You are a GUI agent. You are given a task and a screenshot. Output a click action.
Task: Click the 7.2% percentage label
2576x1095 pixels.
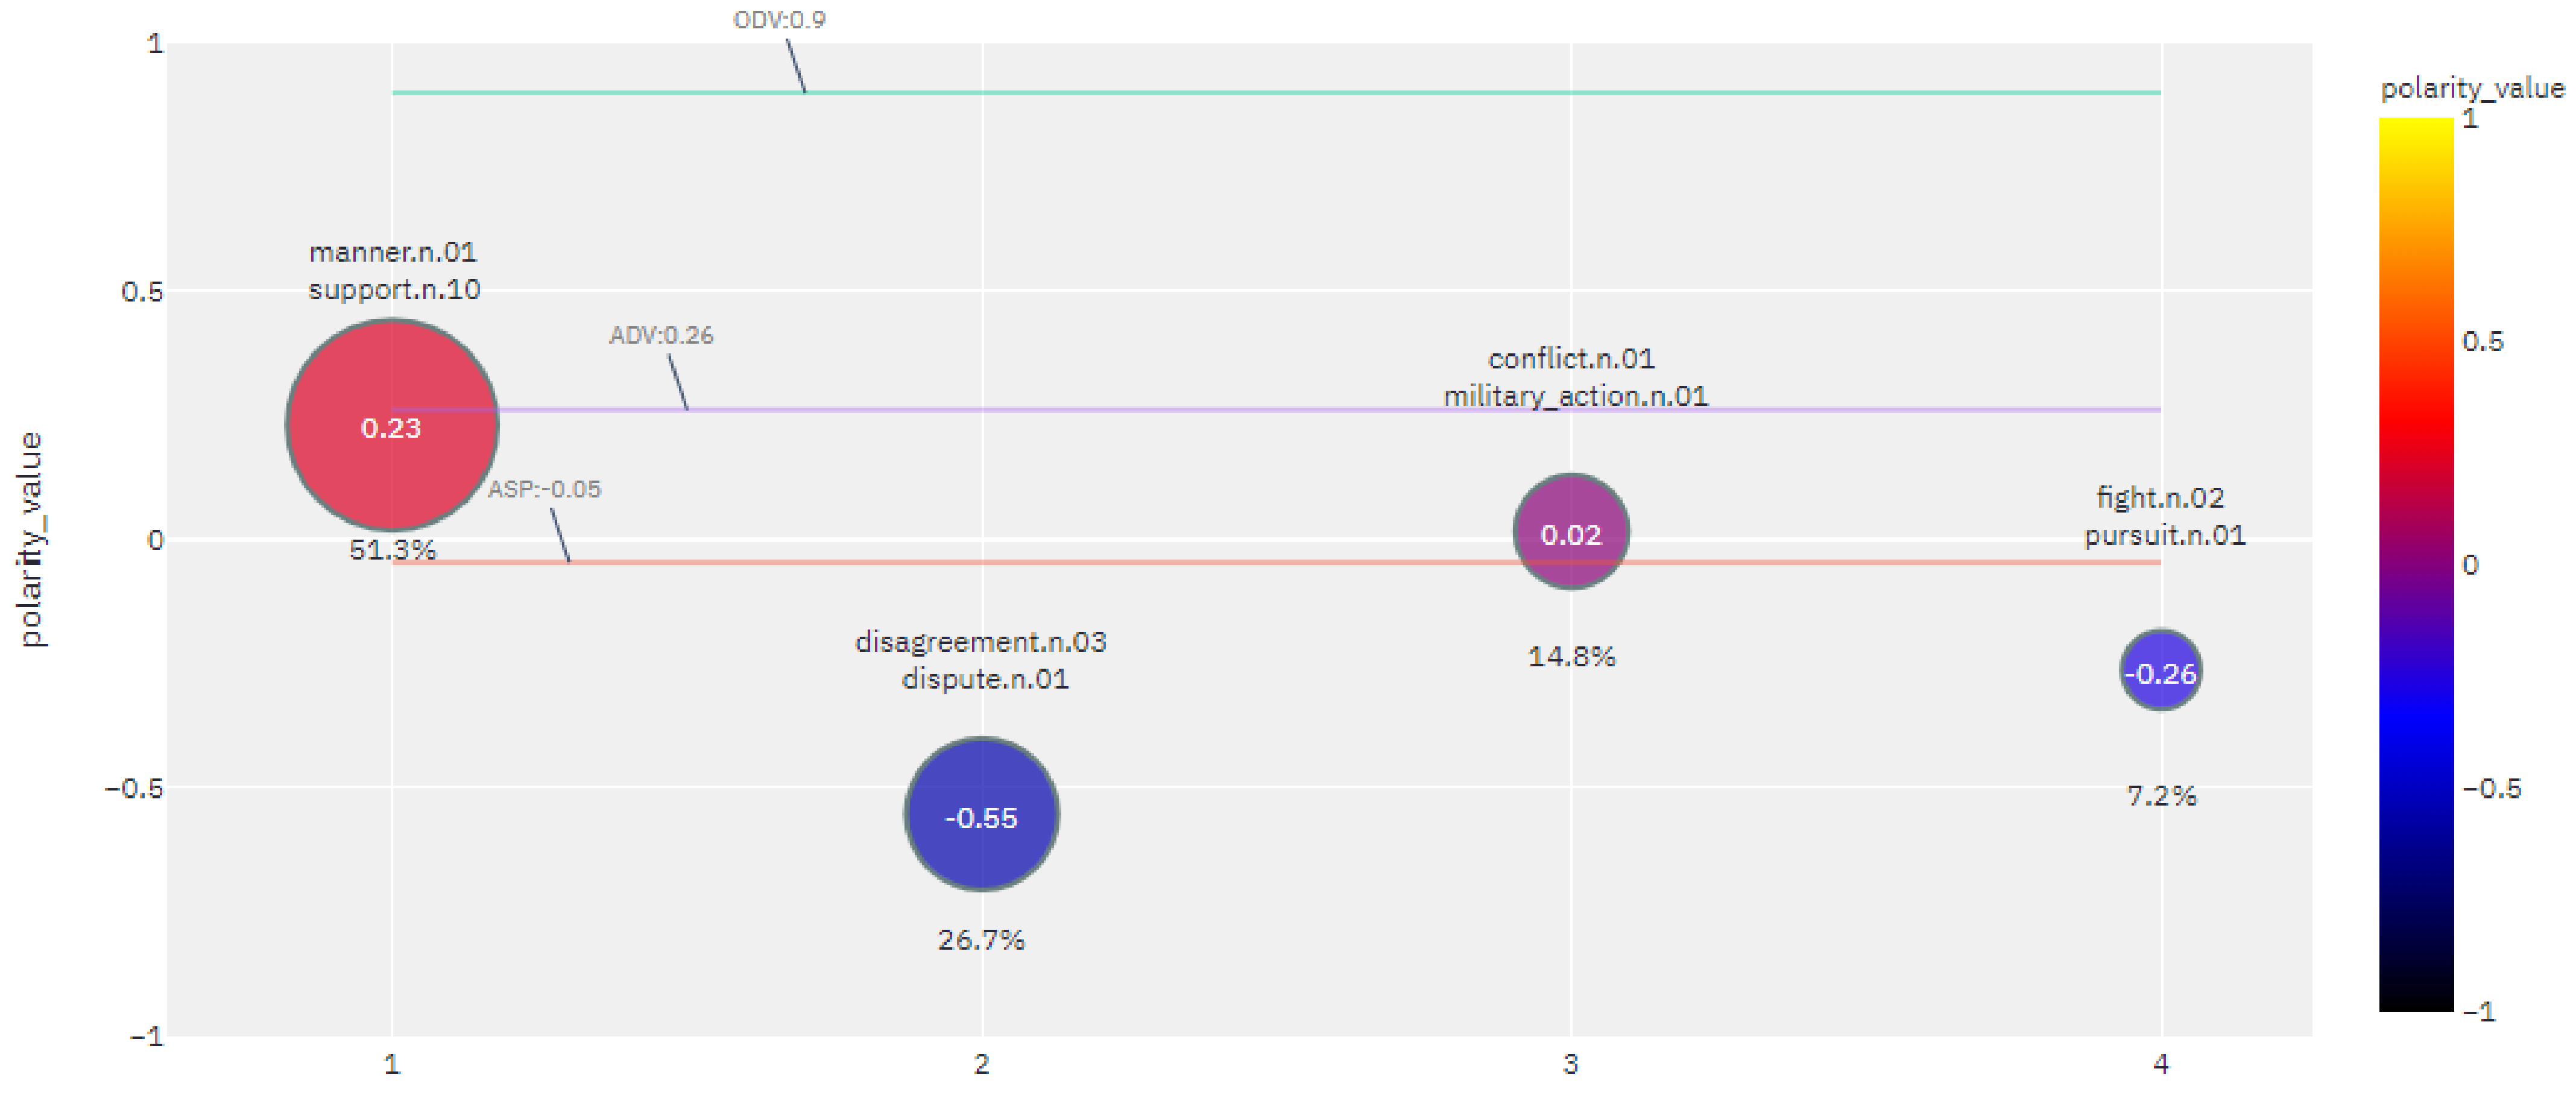2161,796
